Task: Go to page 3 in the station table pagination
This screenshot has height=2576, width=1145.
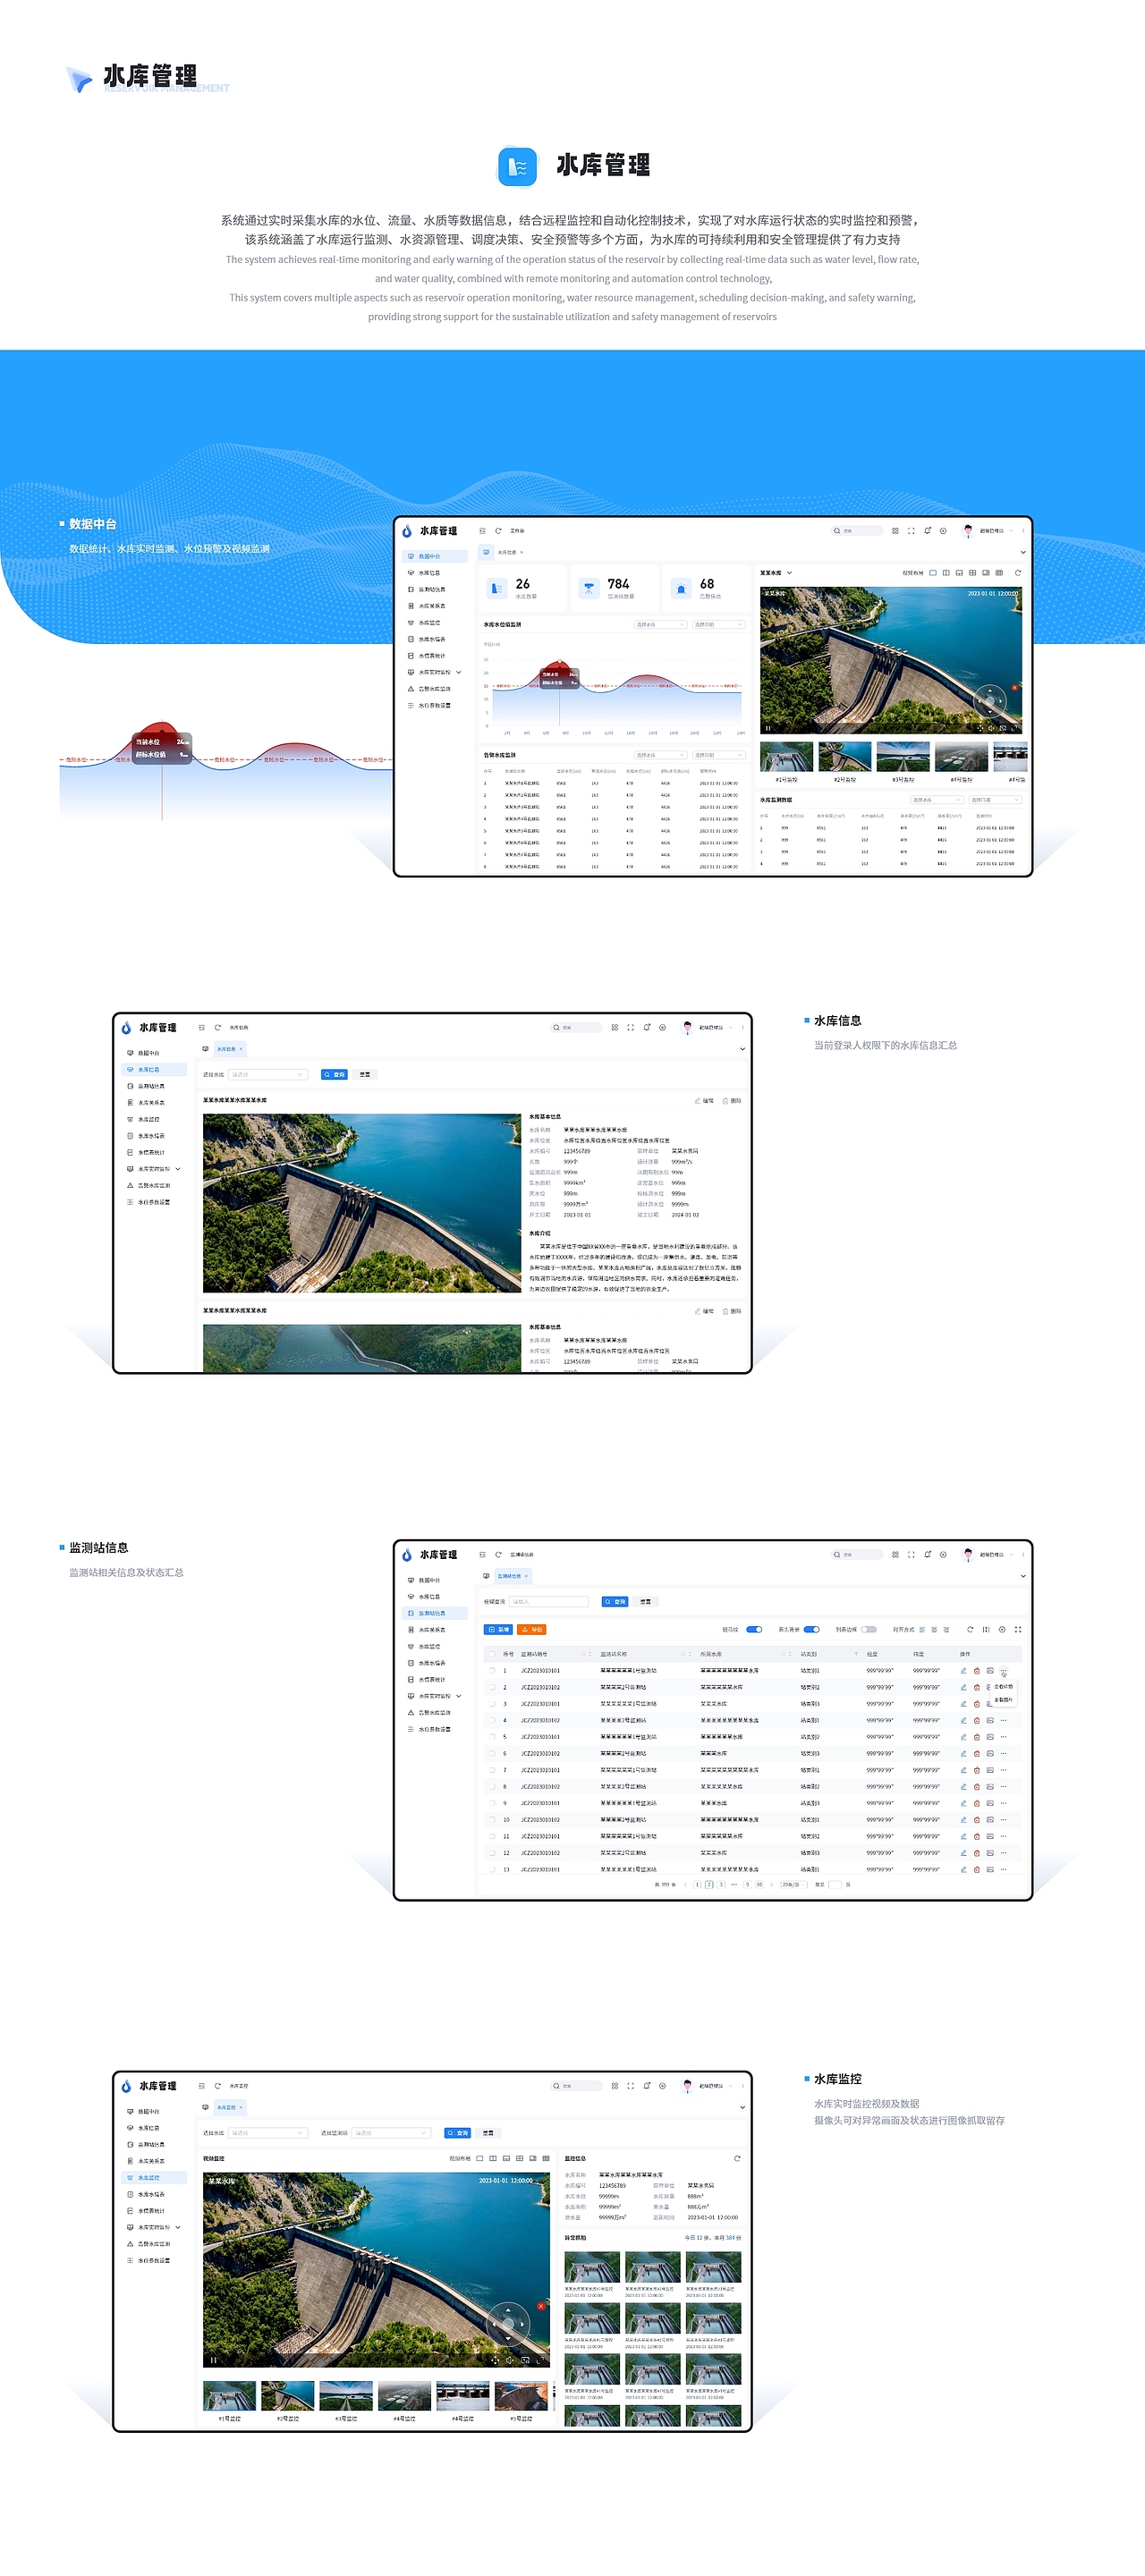Action: pyautogui.click(x=721, y=1884)
